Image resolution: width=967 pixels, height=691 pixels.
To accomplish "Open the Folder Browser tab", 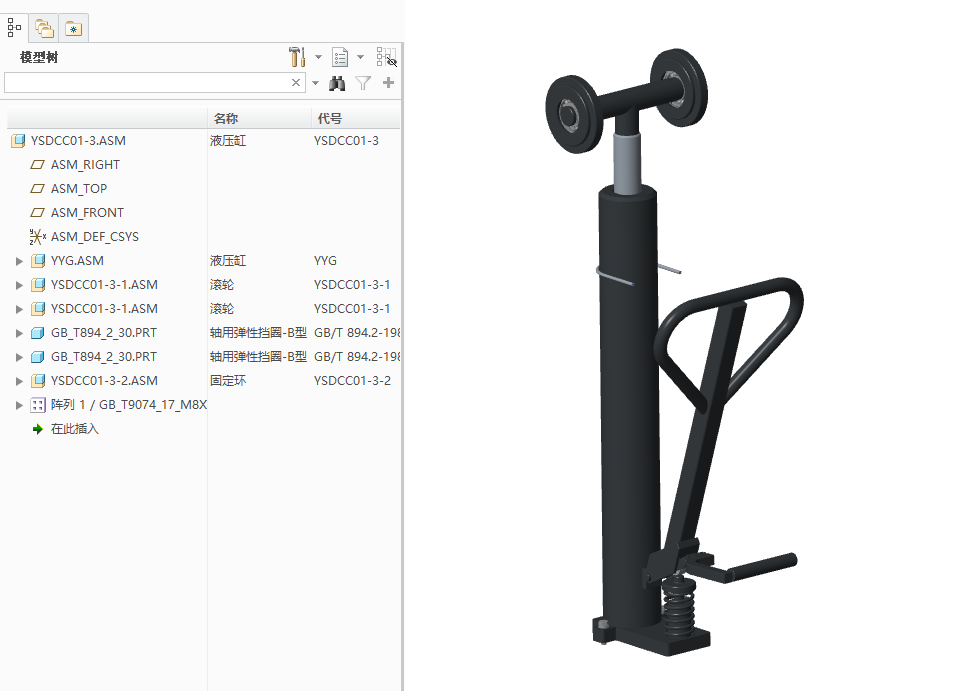I will tap(44, 28).
